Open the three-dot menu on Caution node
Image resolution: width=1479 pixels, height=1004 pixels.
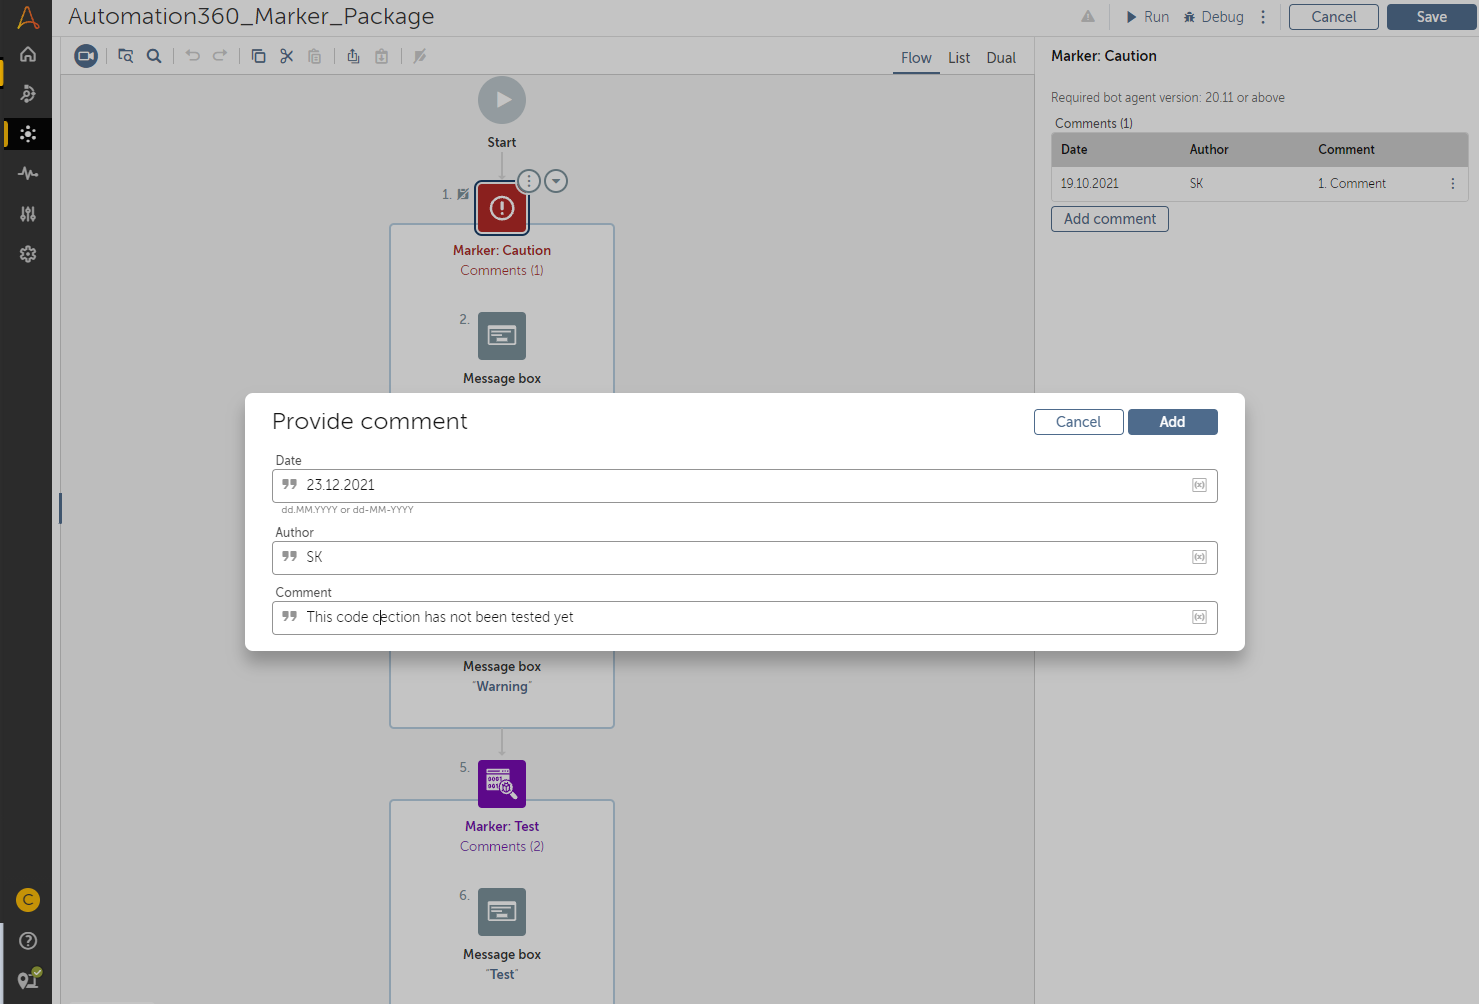pyautogui.click(x=529, y=181)
